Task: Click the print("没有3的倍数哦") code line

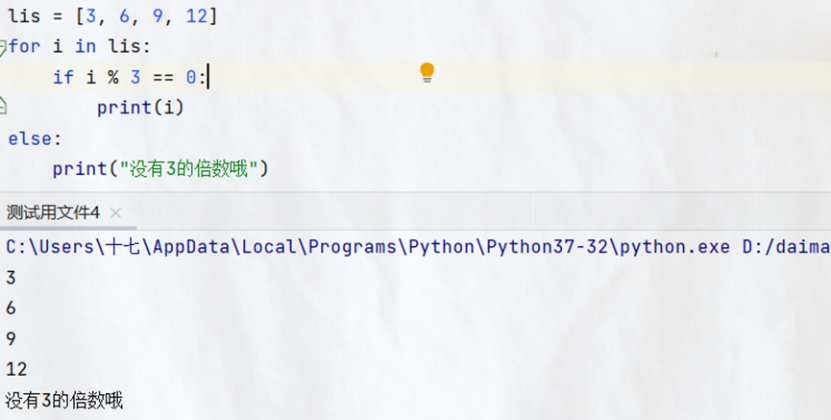Action: pos(161,169)
